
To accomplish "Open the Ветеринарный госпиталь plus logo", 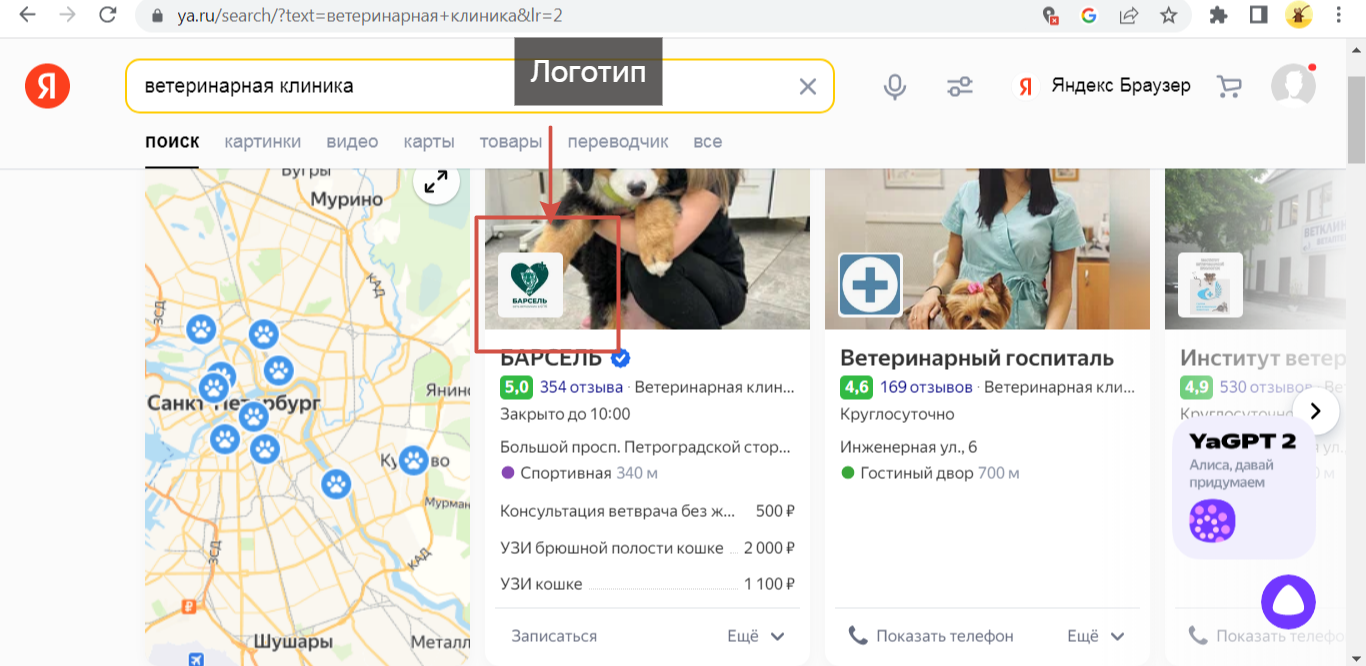I will [870, 285].
